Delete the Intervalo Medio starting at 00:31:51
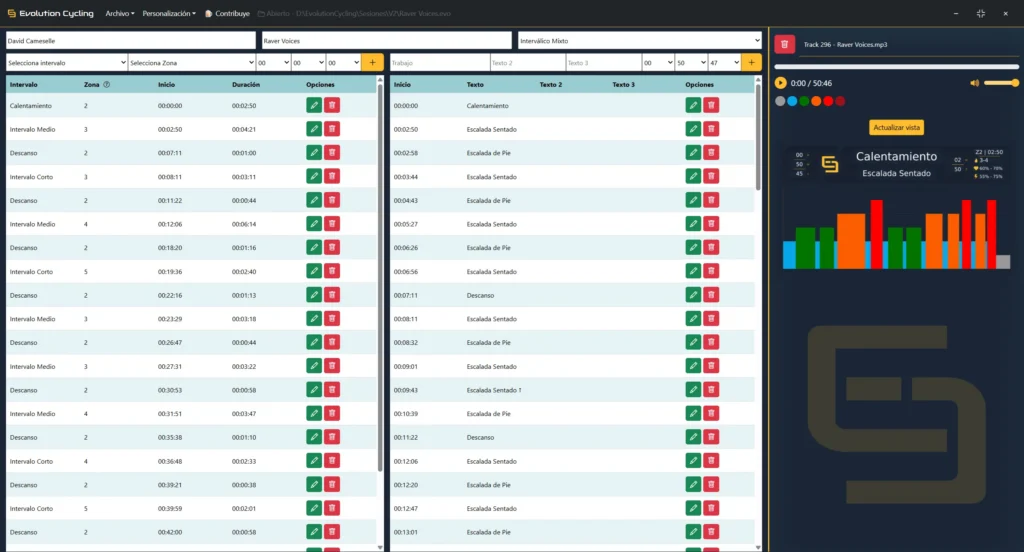 click(x=332, y=413)
